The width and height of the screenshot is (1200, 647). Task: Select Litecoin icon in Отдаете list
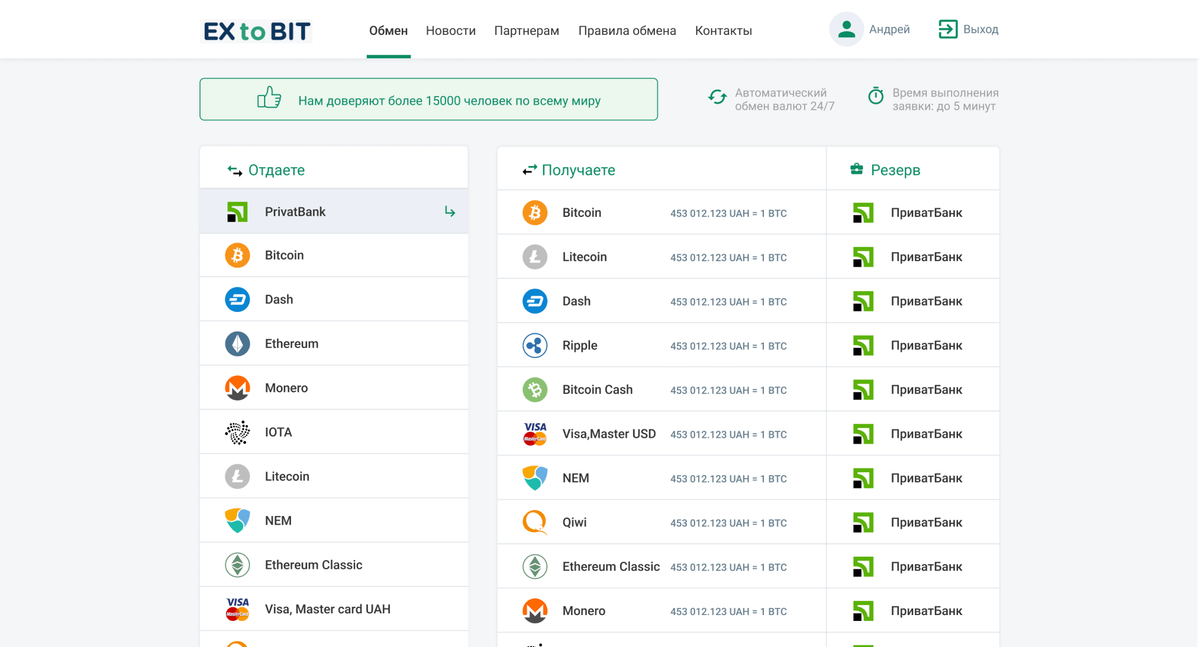coord(237,477)
